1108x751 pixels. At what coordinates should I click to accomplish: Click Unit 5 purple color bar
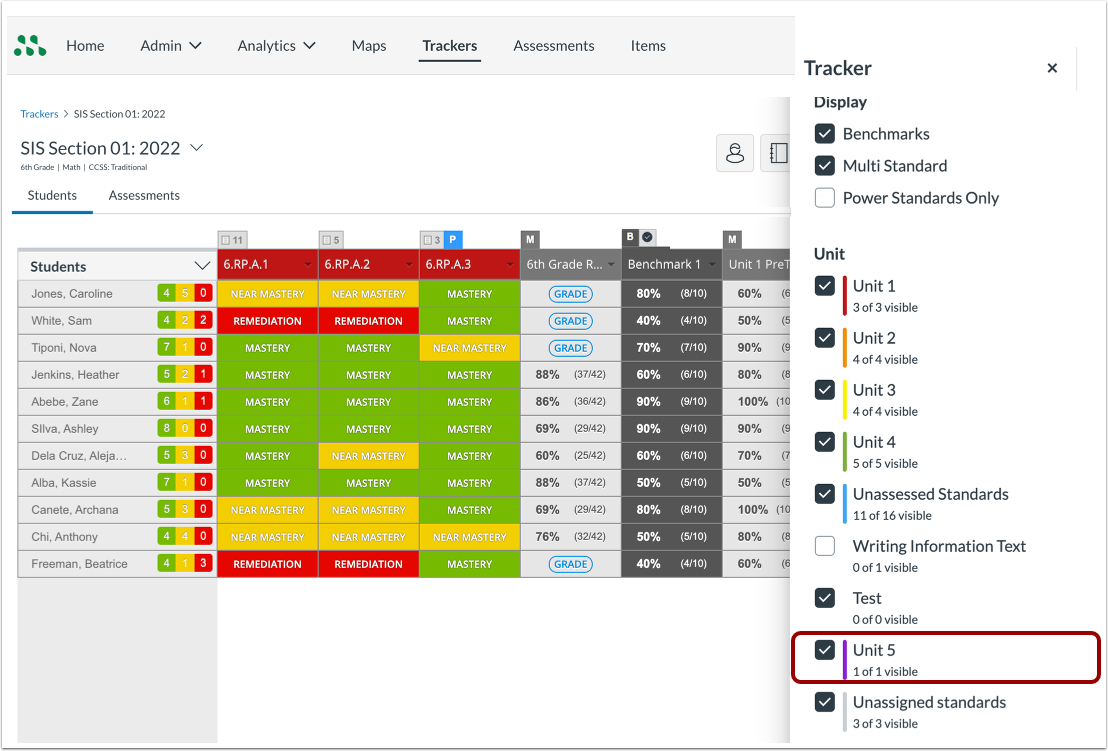tap(844, 660)
